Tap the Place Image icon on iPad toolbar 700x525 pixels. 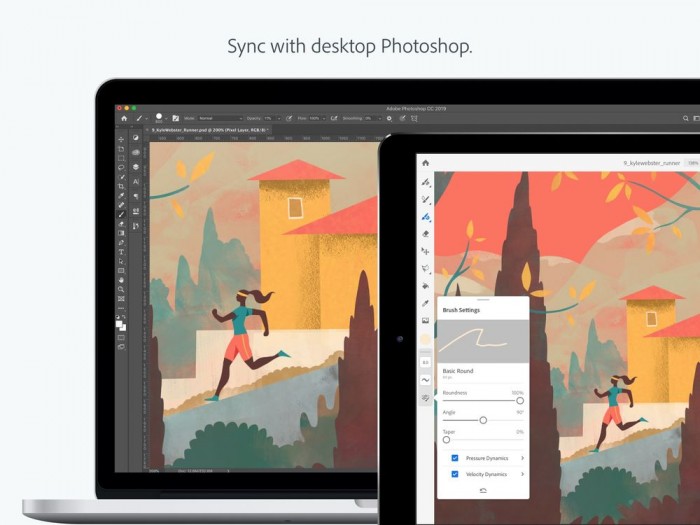(425, 321)
